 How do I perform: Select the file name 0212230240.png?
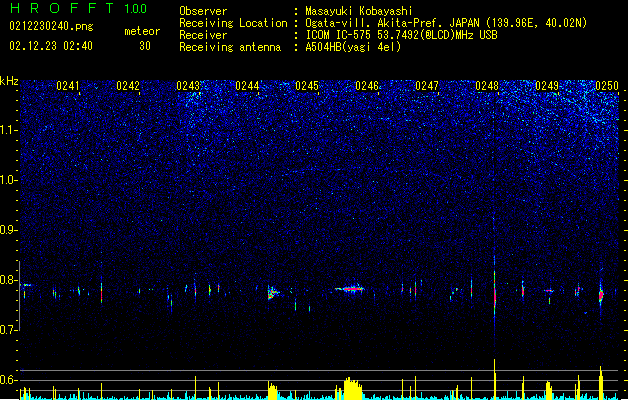pyautogui.click(x=51, y=26)
